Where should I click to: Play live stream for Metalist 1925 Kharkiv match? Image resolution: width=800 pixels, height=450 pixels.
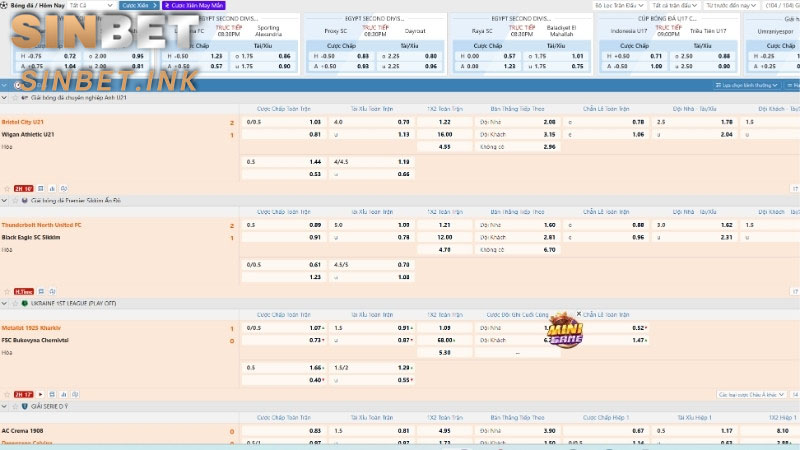click(x=41, y=394)
